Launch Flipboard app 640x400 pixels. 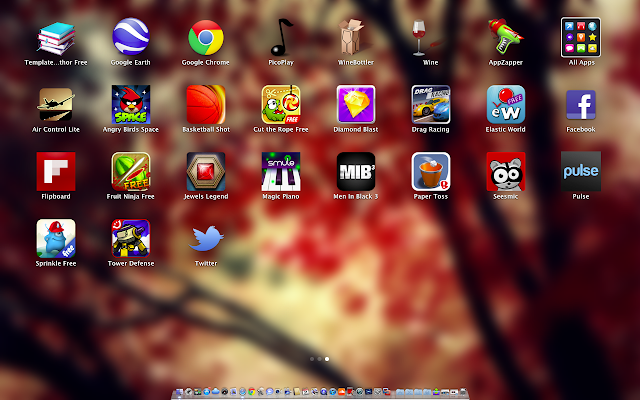(x=56, y=171)
